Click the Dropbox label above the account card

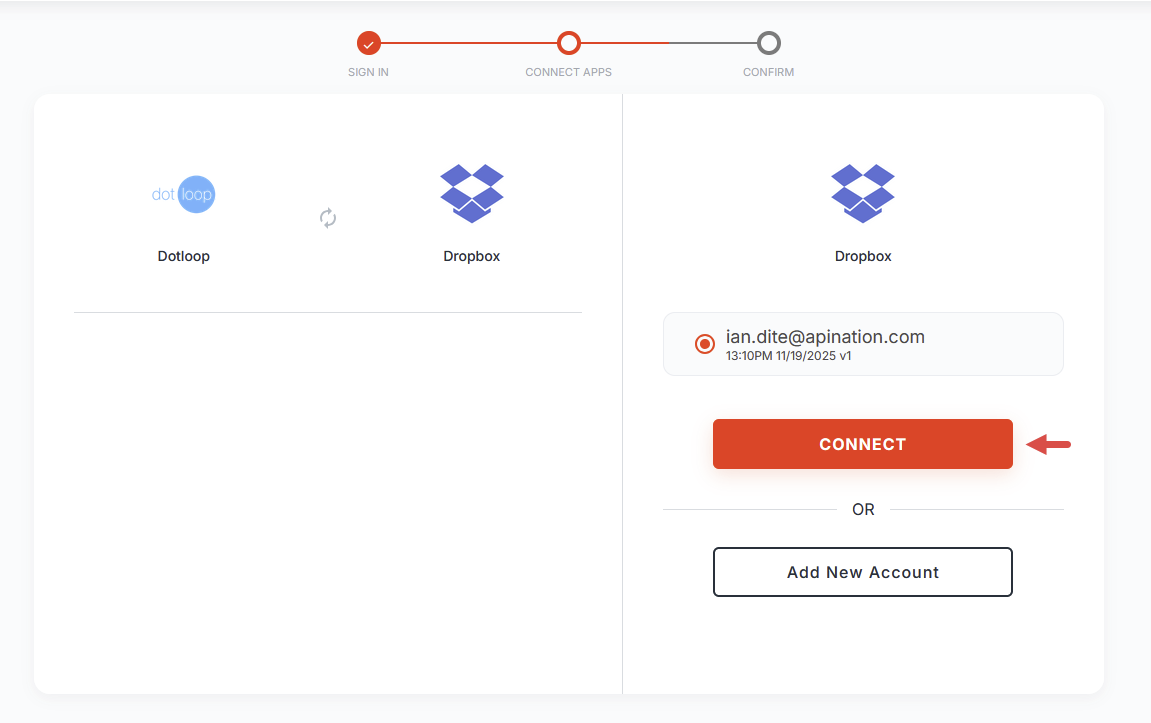click(863, 256)
